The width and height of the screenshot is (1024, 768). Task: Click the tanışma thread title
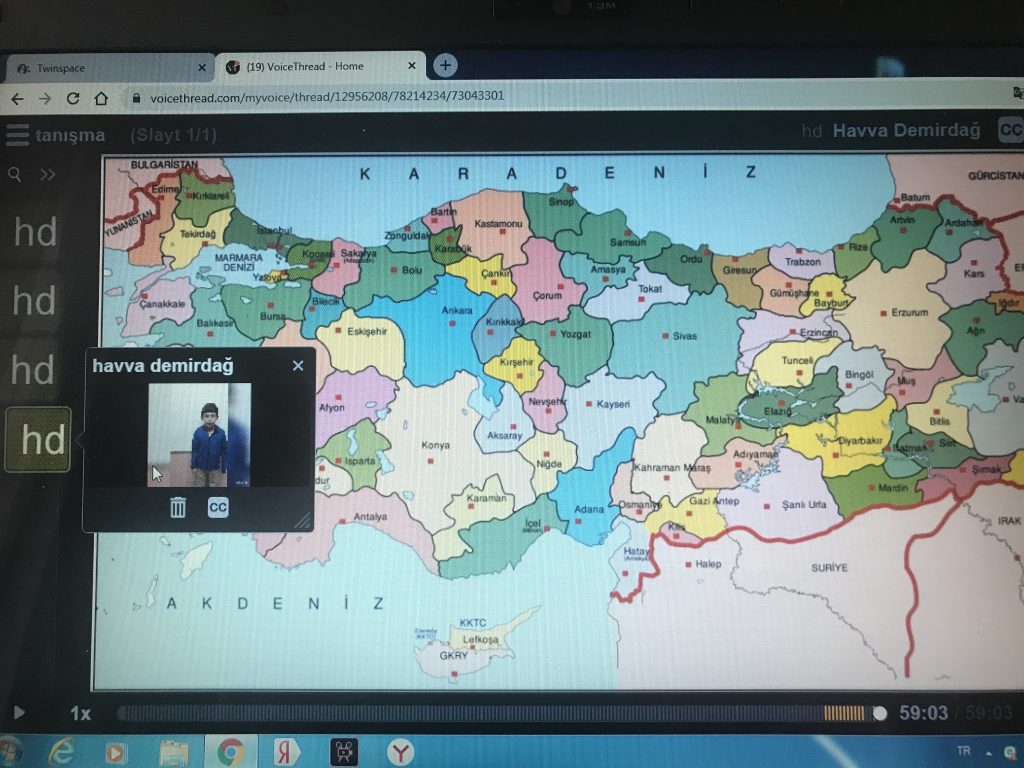(x=65, y=134)
